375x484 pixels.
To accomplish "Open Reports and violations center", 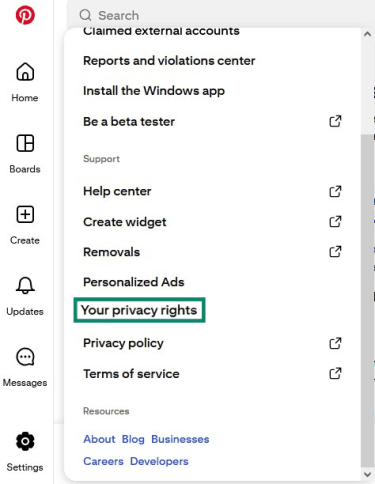I will [x=169, y=61].
